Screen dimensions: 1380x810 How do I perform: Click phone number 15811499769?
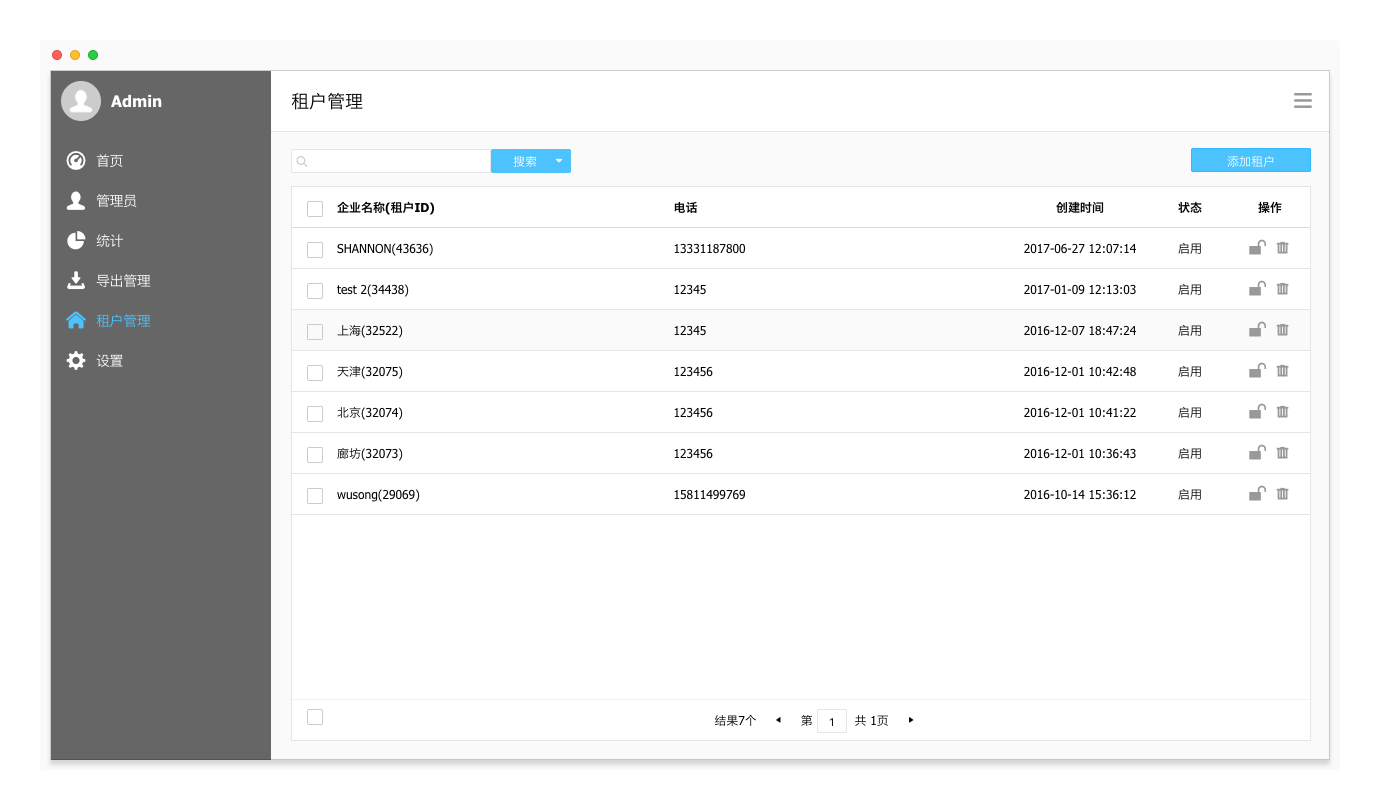point(710,495)
